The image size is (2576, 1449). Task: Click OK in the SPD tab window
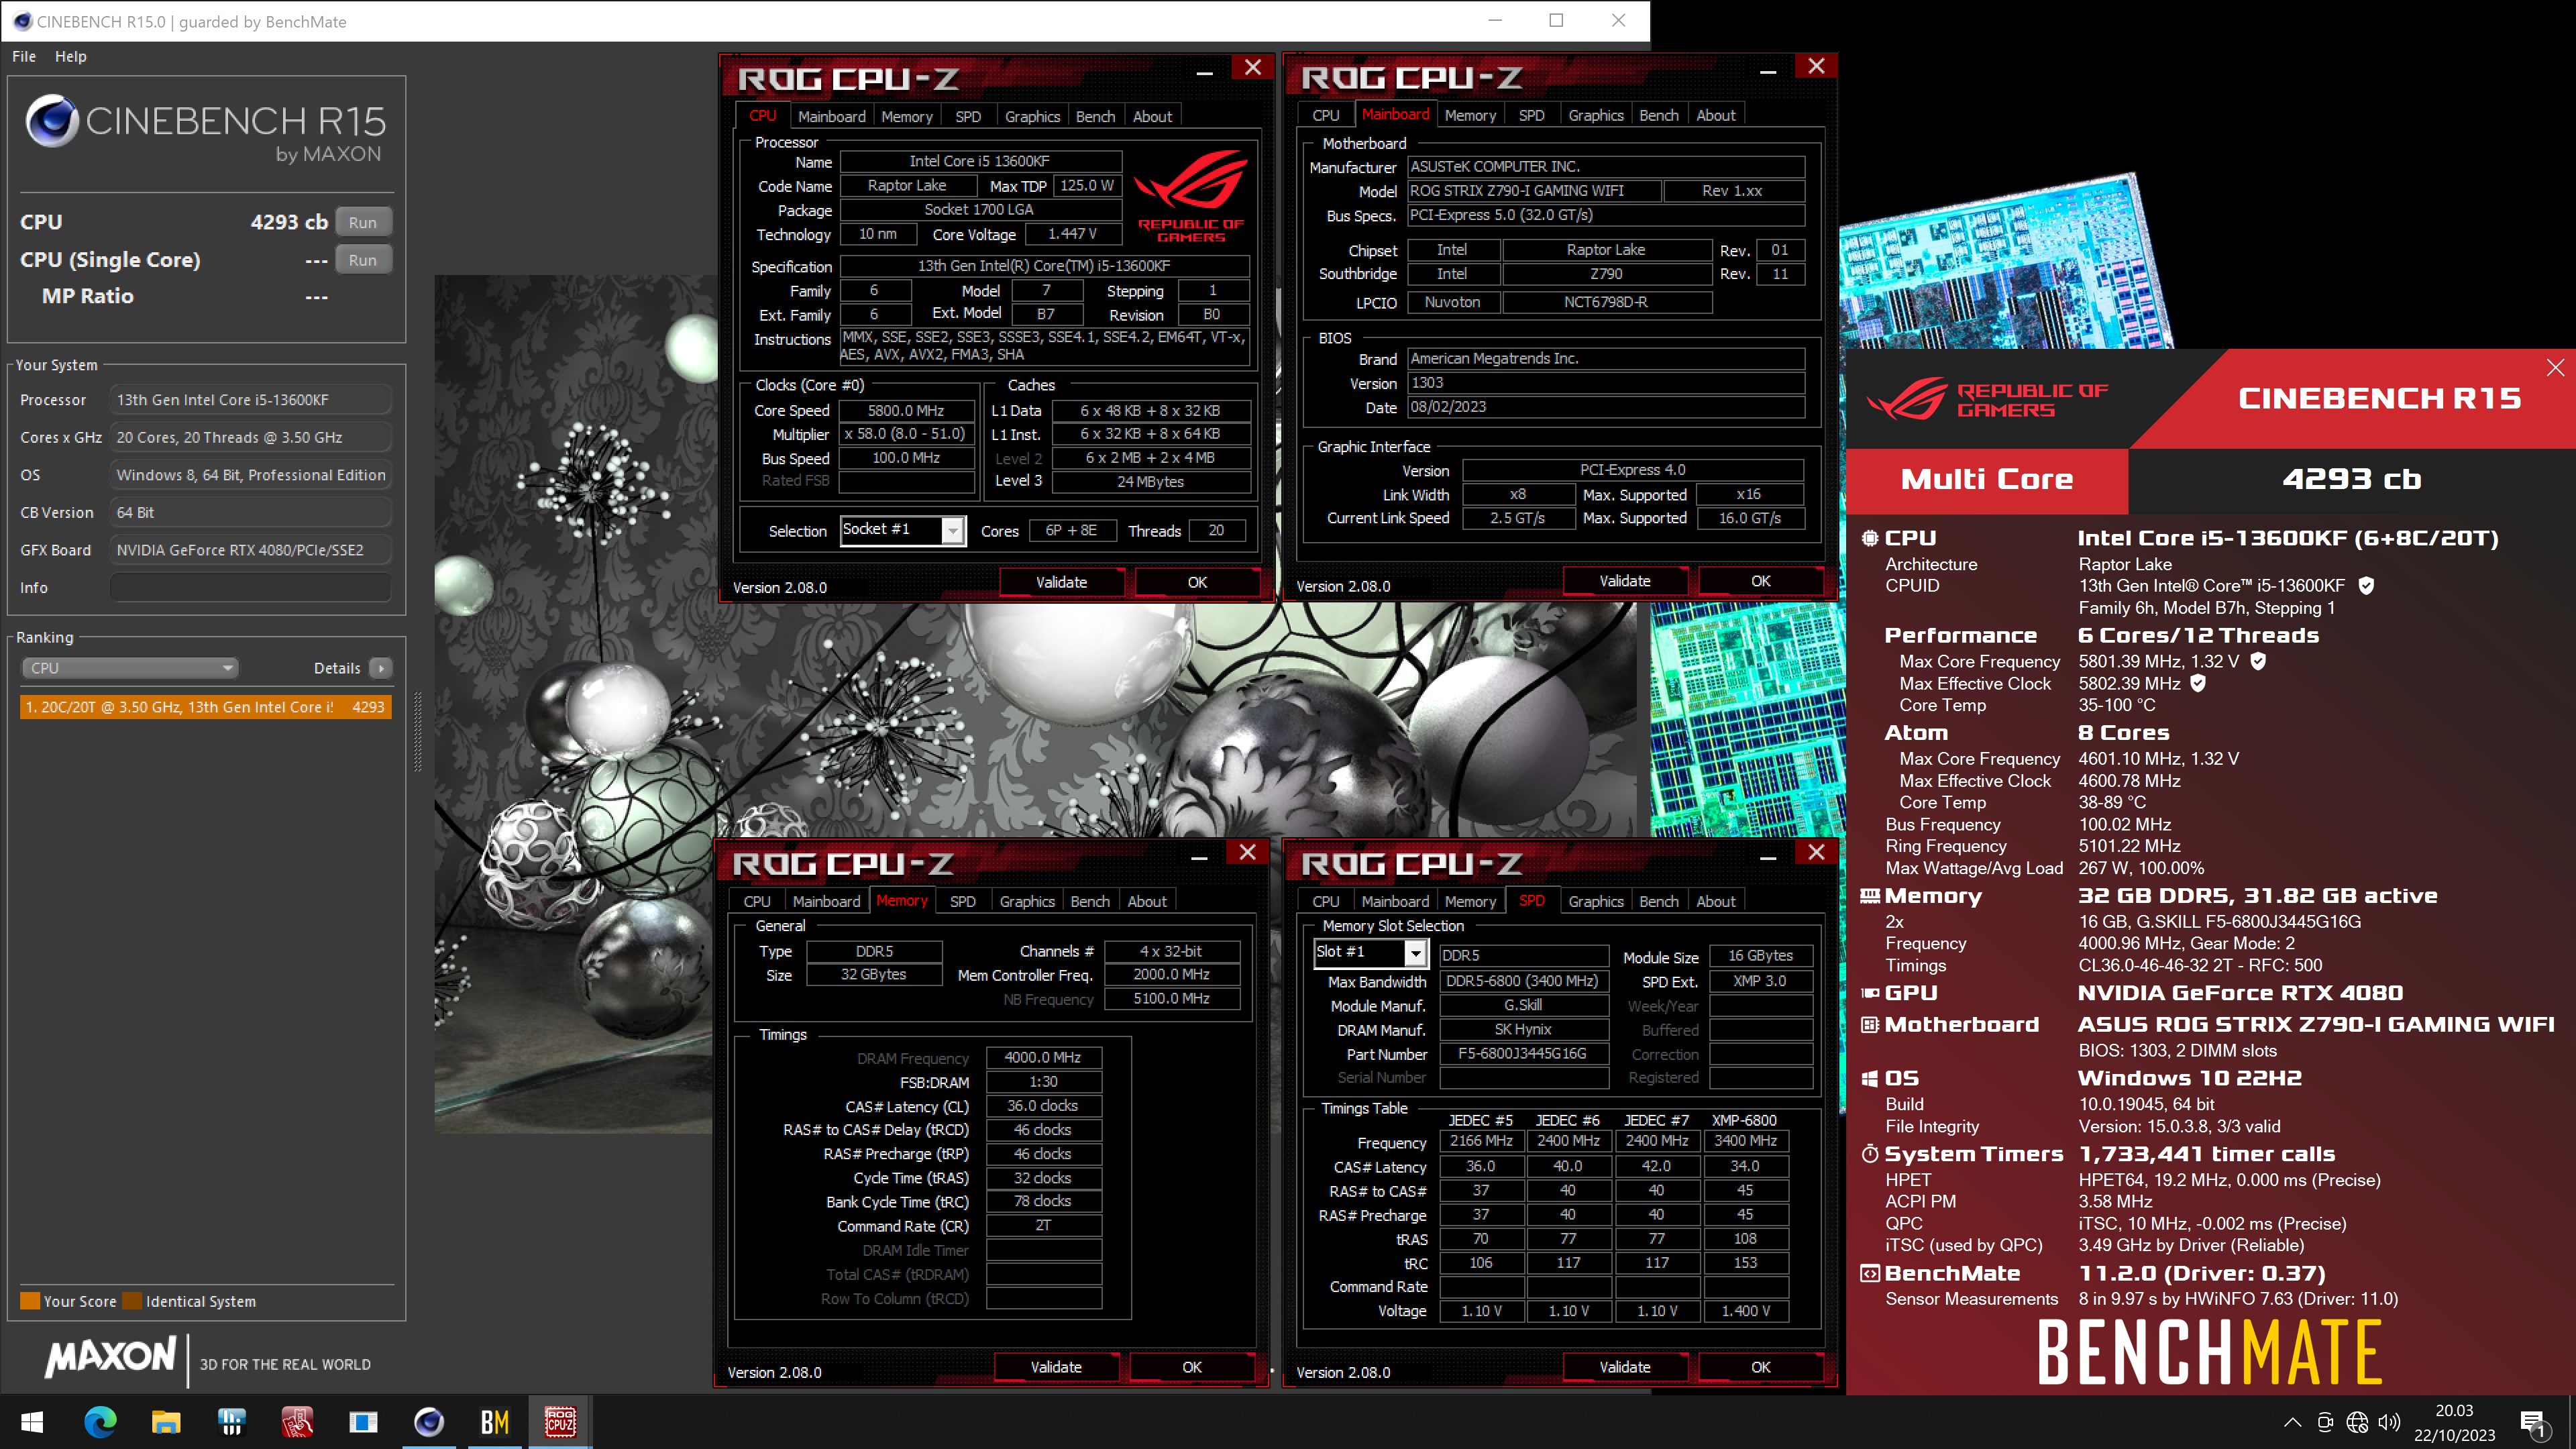point(1760,1367)
